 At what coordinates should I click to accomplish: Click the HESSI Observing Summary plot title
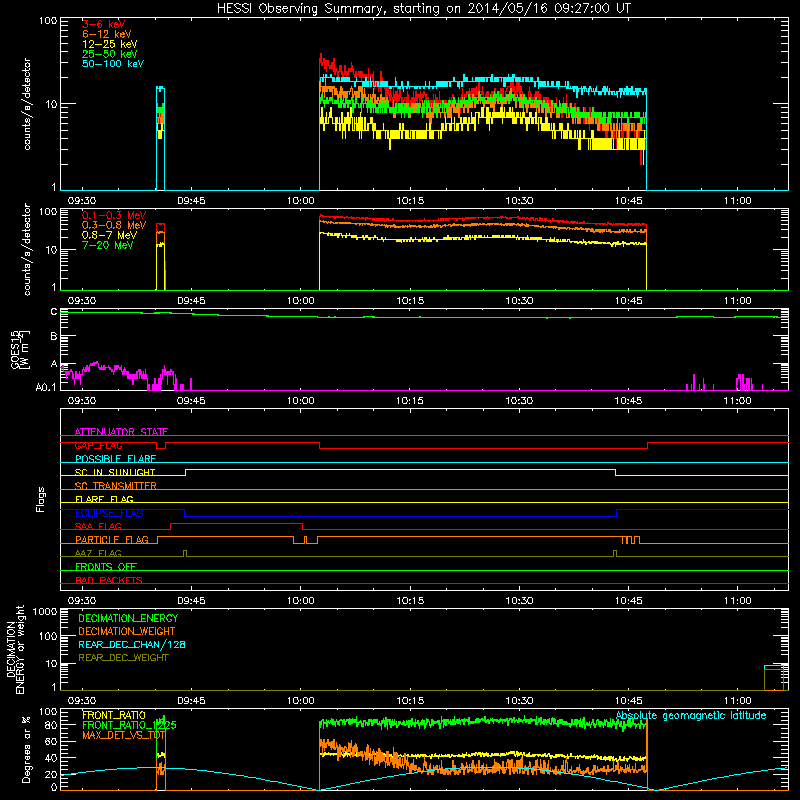[x=424, y=9]
